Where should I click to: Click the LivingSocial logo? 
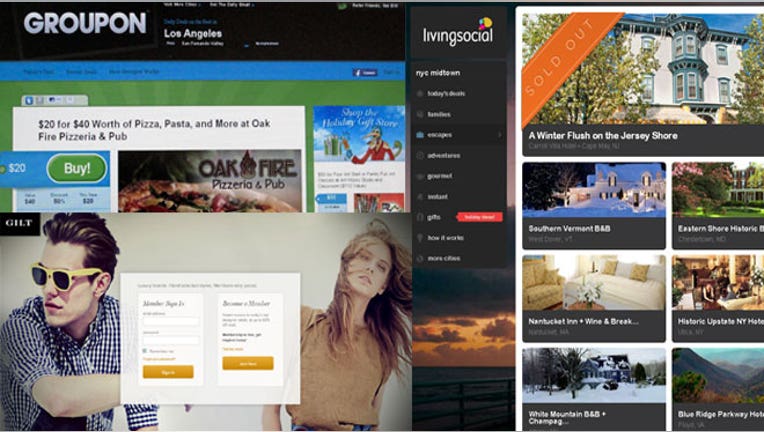pyautogui.click(x=458, y=32)
